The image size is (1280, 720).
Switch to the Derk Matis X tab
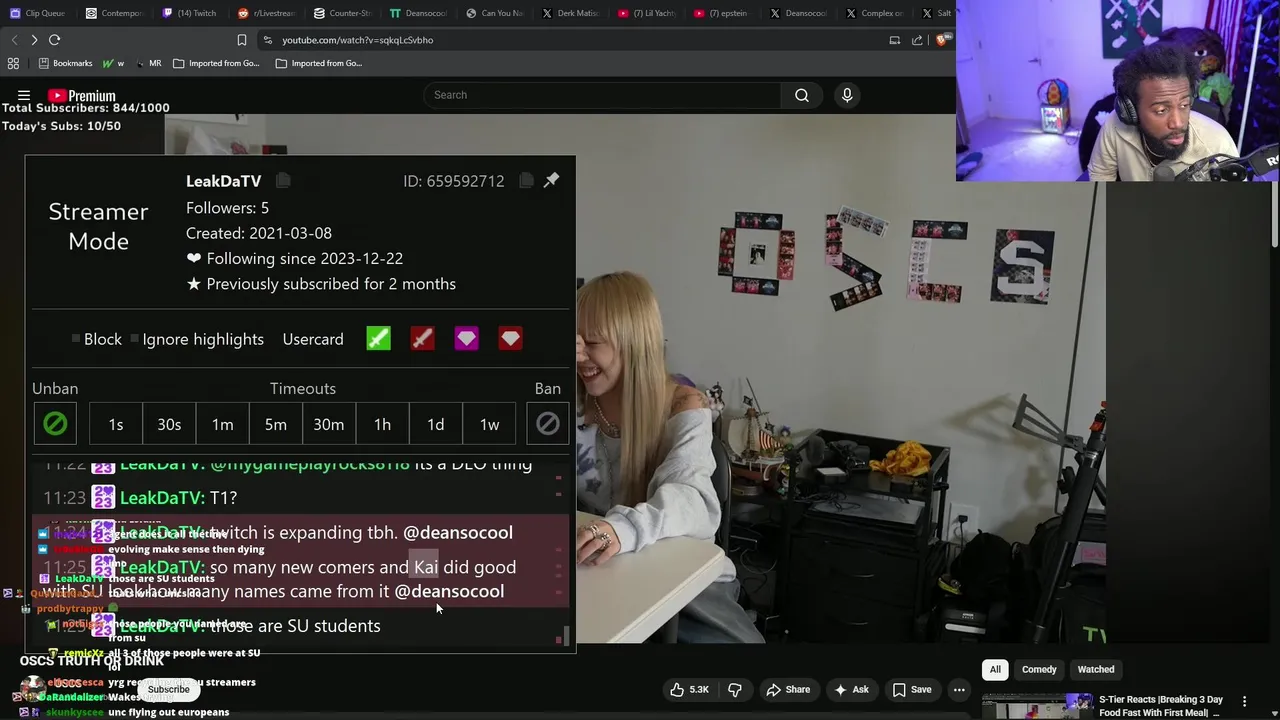571,13
